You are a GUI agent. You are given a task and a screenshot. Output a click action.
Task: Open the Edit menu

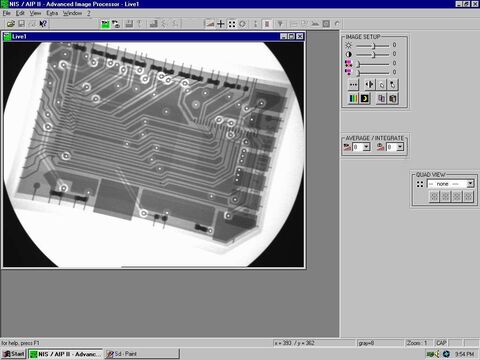20,13
